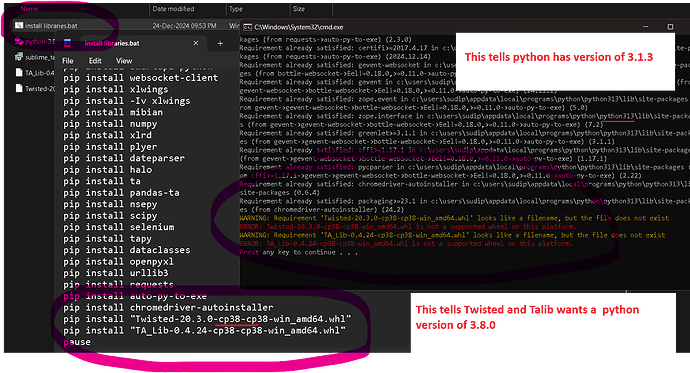Open the View menu in Notepad
This screenshot has height=373, width=690.
point(124,61)
